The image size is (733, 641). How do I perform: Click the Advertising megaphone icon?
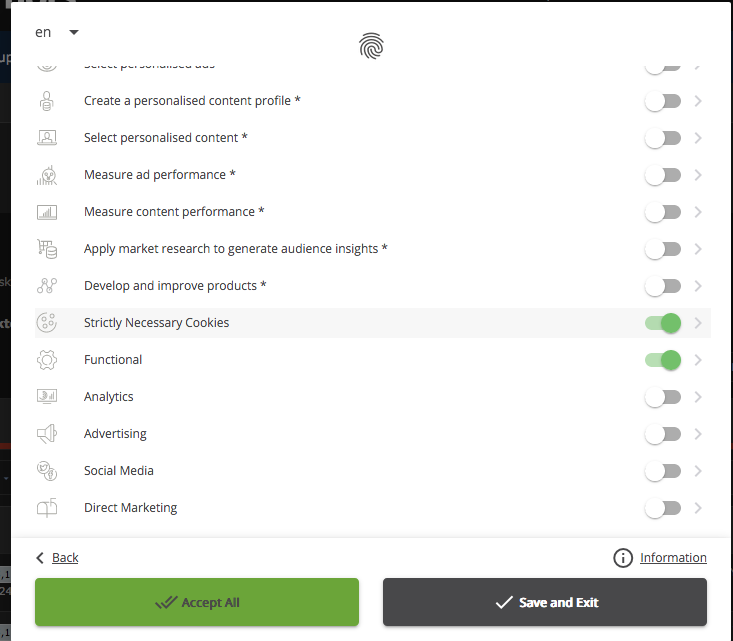47,434
